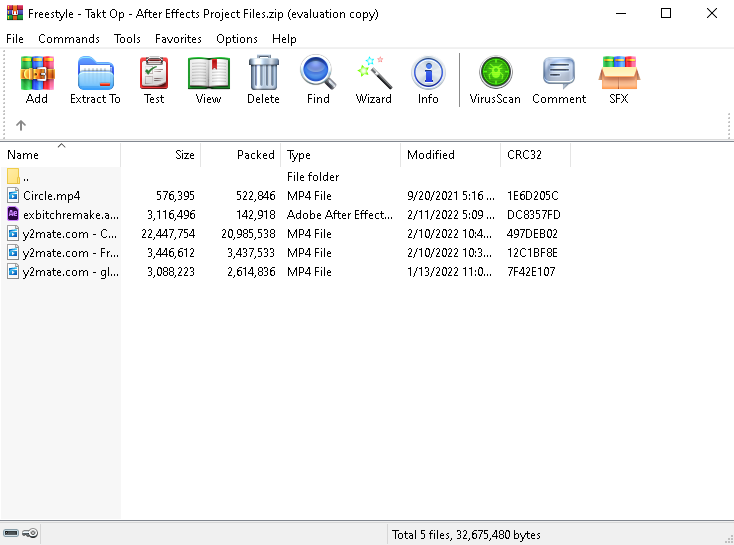Open the Comment toolbar icon
The width and height of the screenshot is (734, 545).
[x=559, y=73]
